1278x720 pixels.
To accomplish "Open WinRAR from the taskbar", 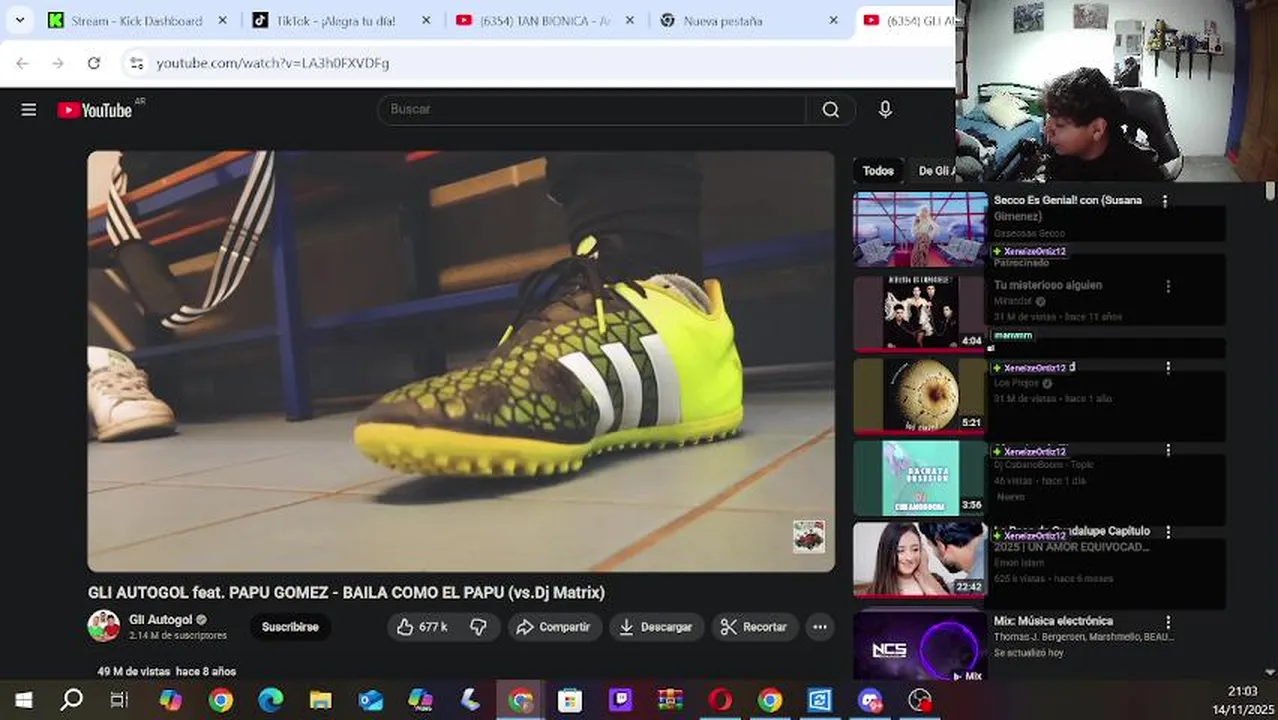I will coord(670,700).
